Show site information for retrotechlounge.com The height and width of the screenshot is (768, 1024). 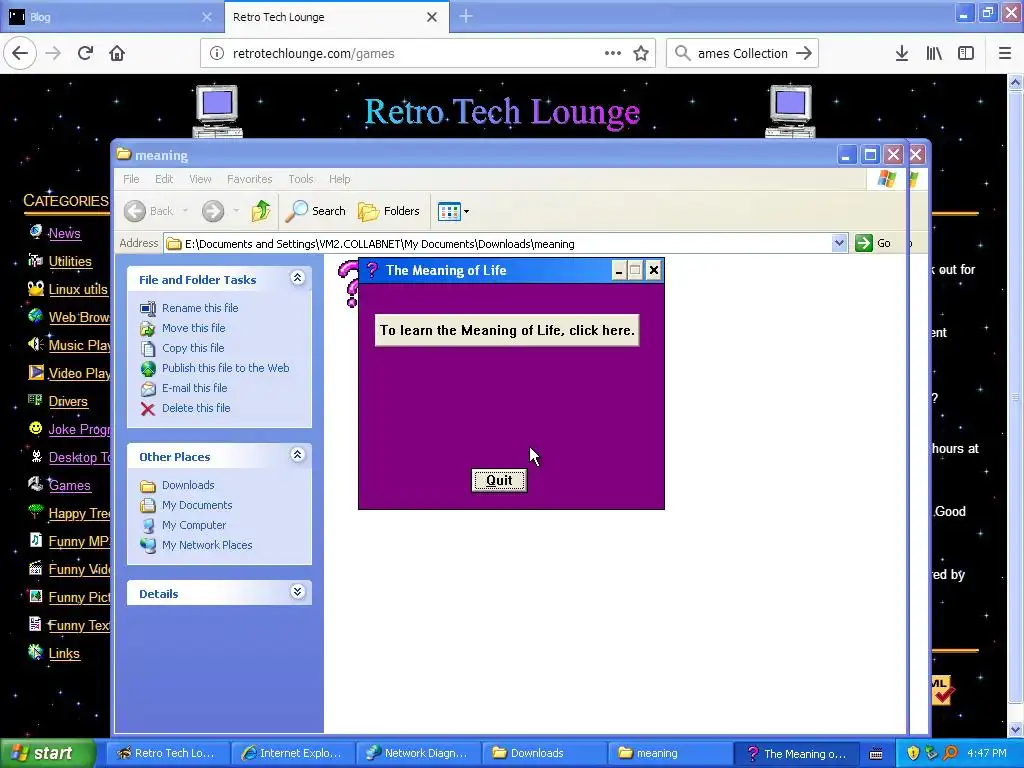[x=217, y=54]
